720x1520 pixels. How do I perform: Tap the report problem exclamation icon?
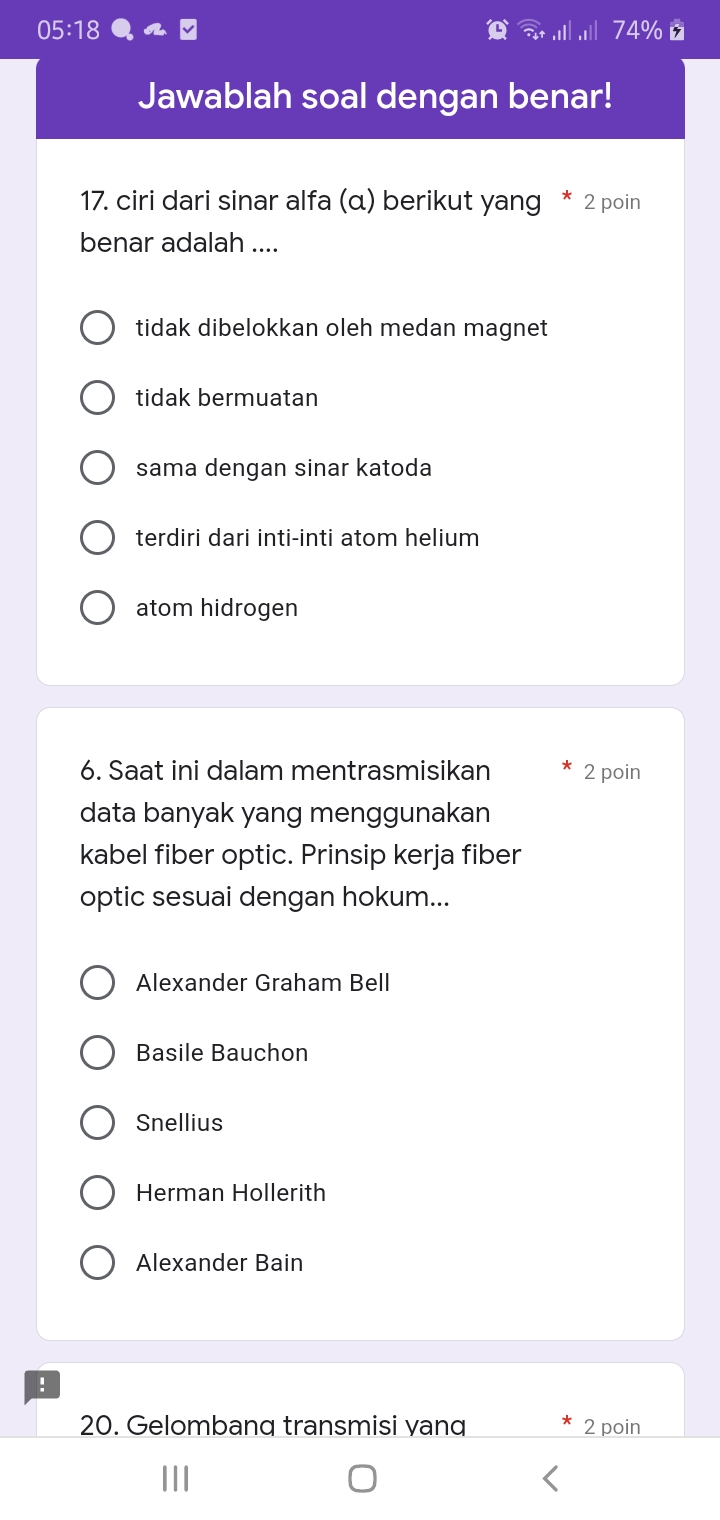(x=42, y=1386)
